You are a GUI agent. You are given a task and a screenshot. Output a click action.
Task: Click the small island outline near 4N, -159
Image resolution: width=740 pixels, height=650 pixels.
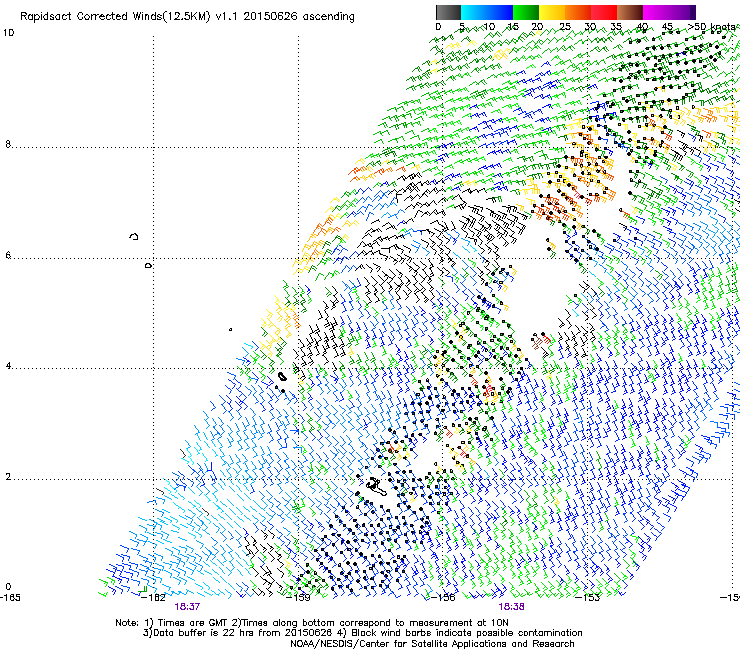coord(282,377)
